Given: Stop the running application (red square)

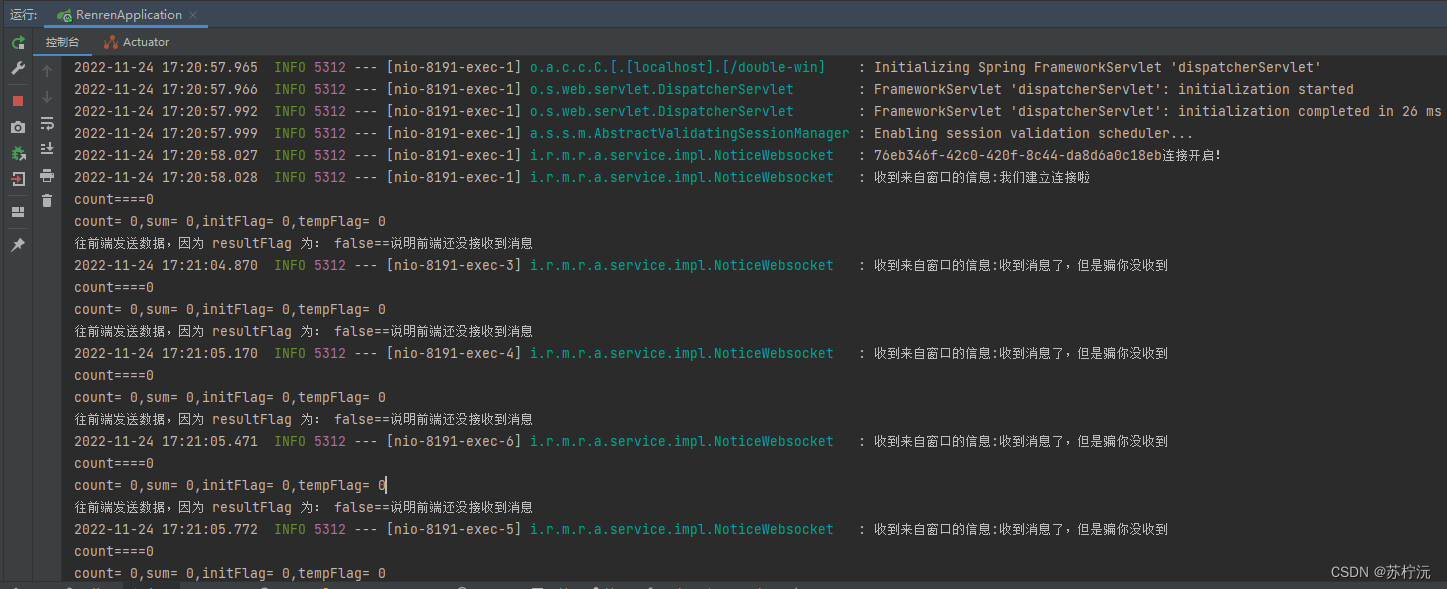Looking at the screenshot, I should [18, 101].
